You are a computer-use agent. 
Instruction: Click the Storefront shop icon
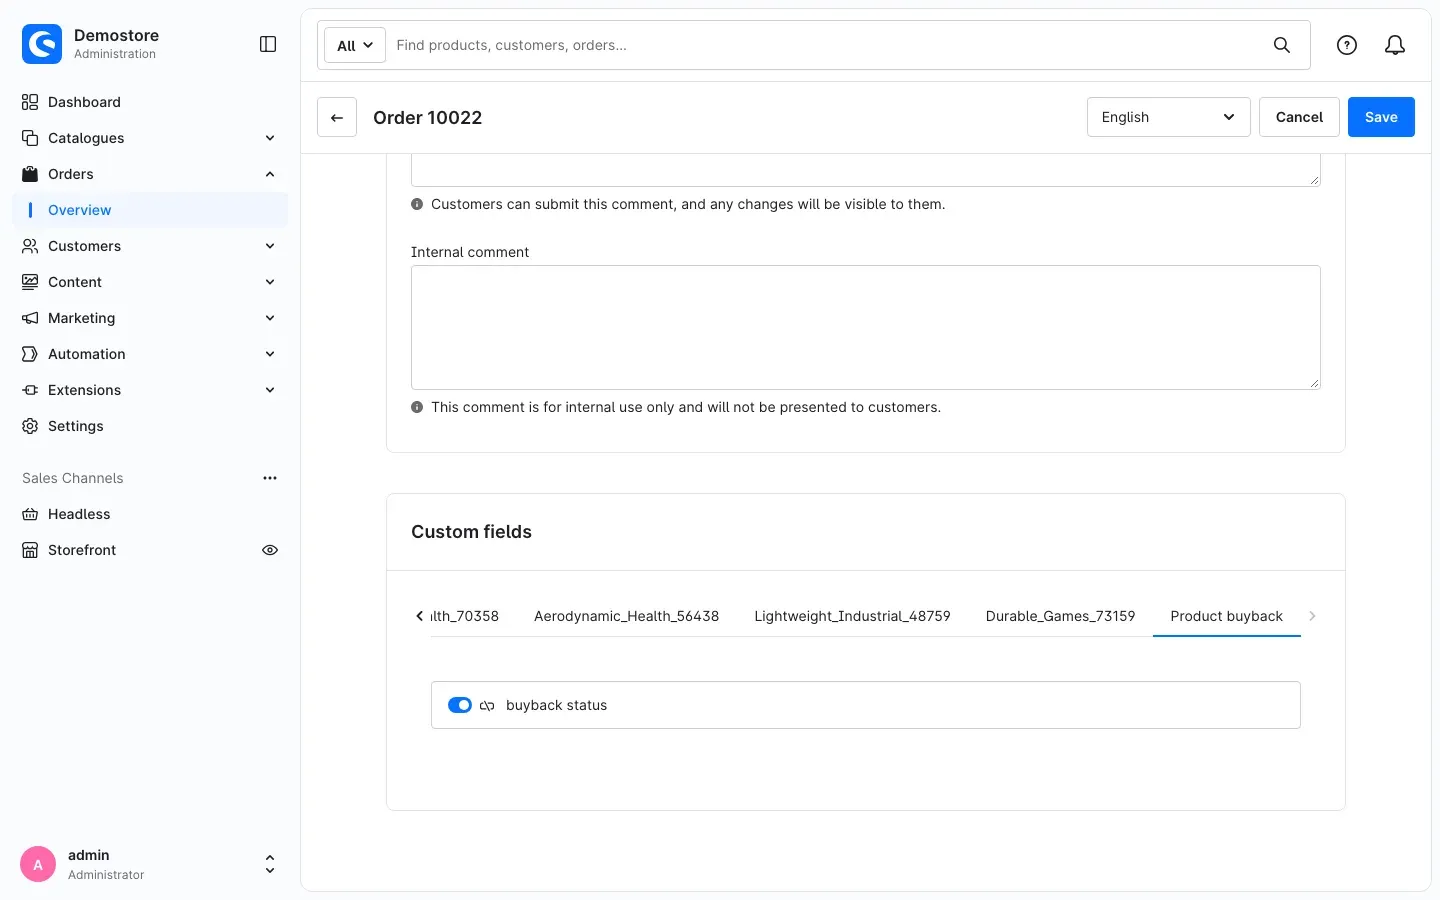[30, 550]
